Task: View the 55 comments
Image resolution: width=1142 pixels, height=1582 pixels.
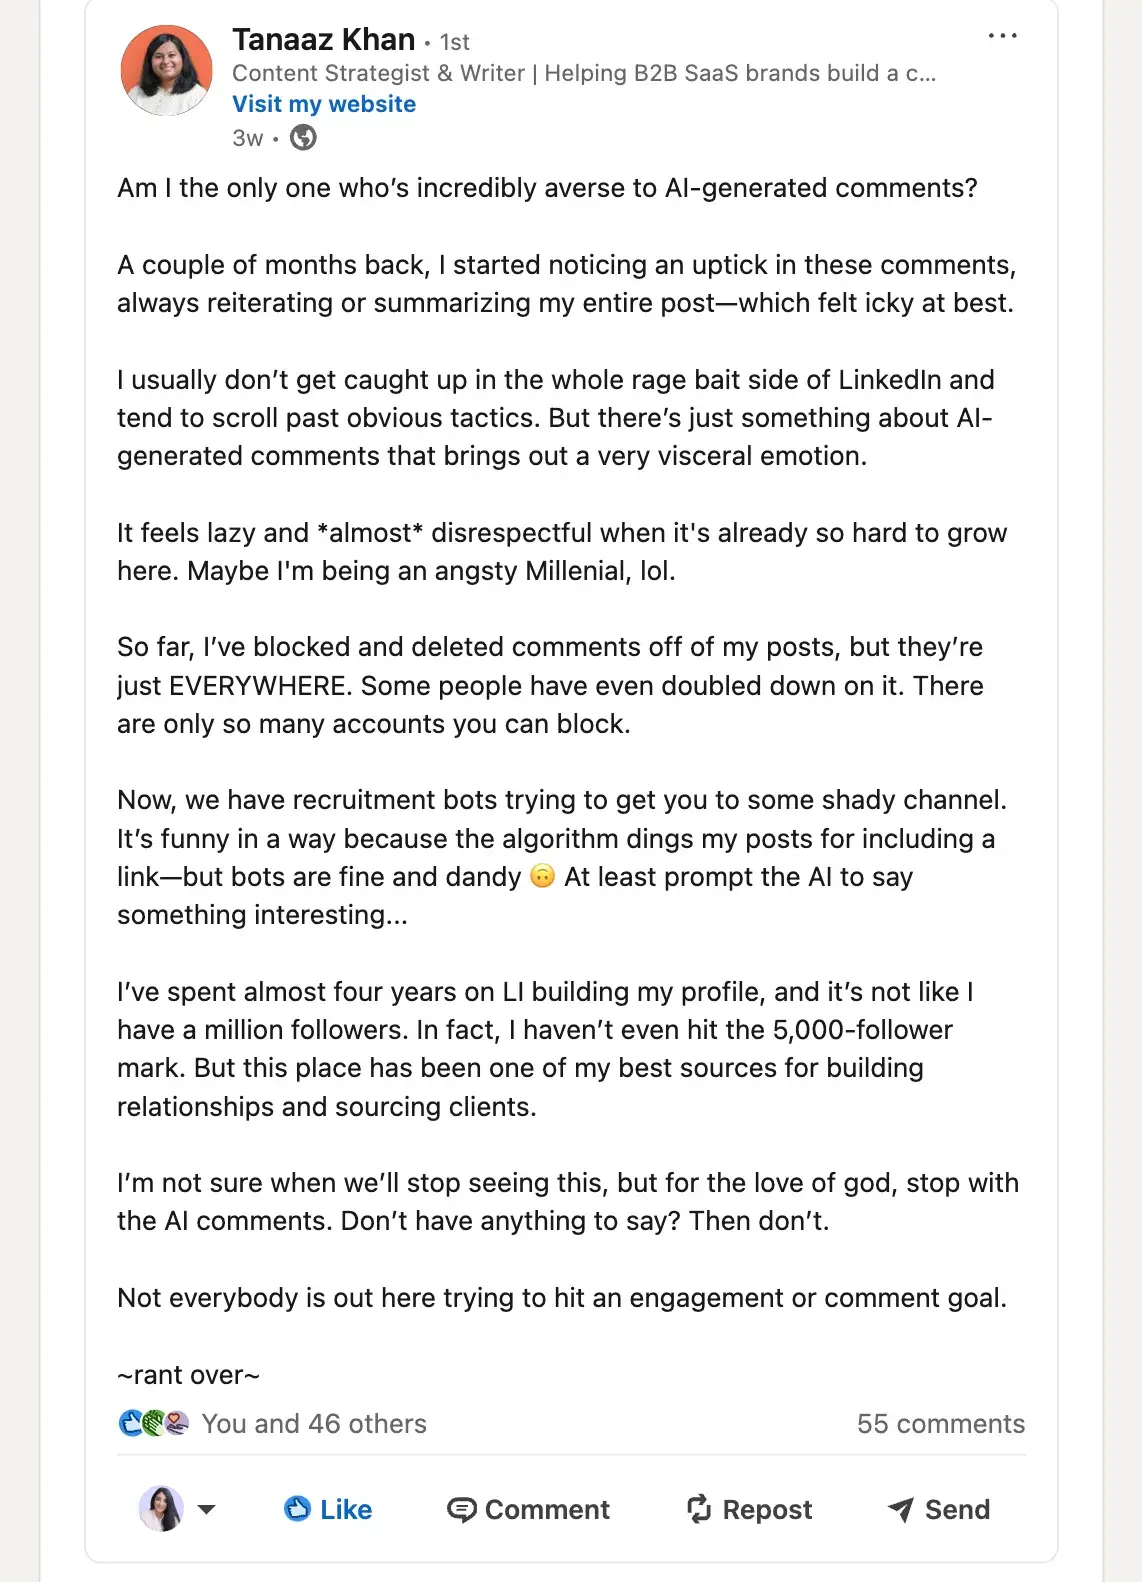Action: point(940,1423)
